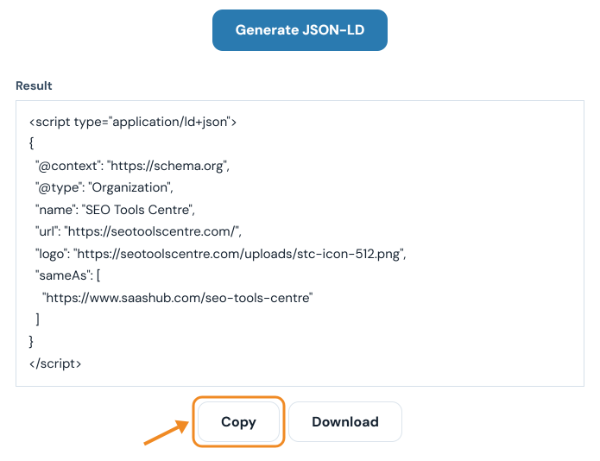The width and height of the screenshot is (600, 461).
Task: Click the "url" seotoolscentre.com line
Action: pyautogui.click(x=138, y=231)
